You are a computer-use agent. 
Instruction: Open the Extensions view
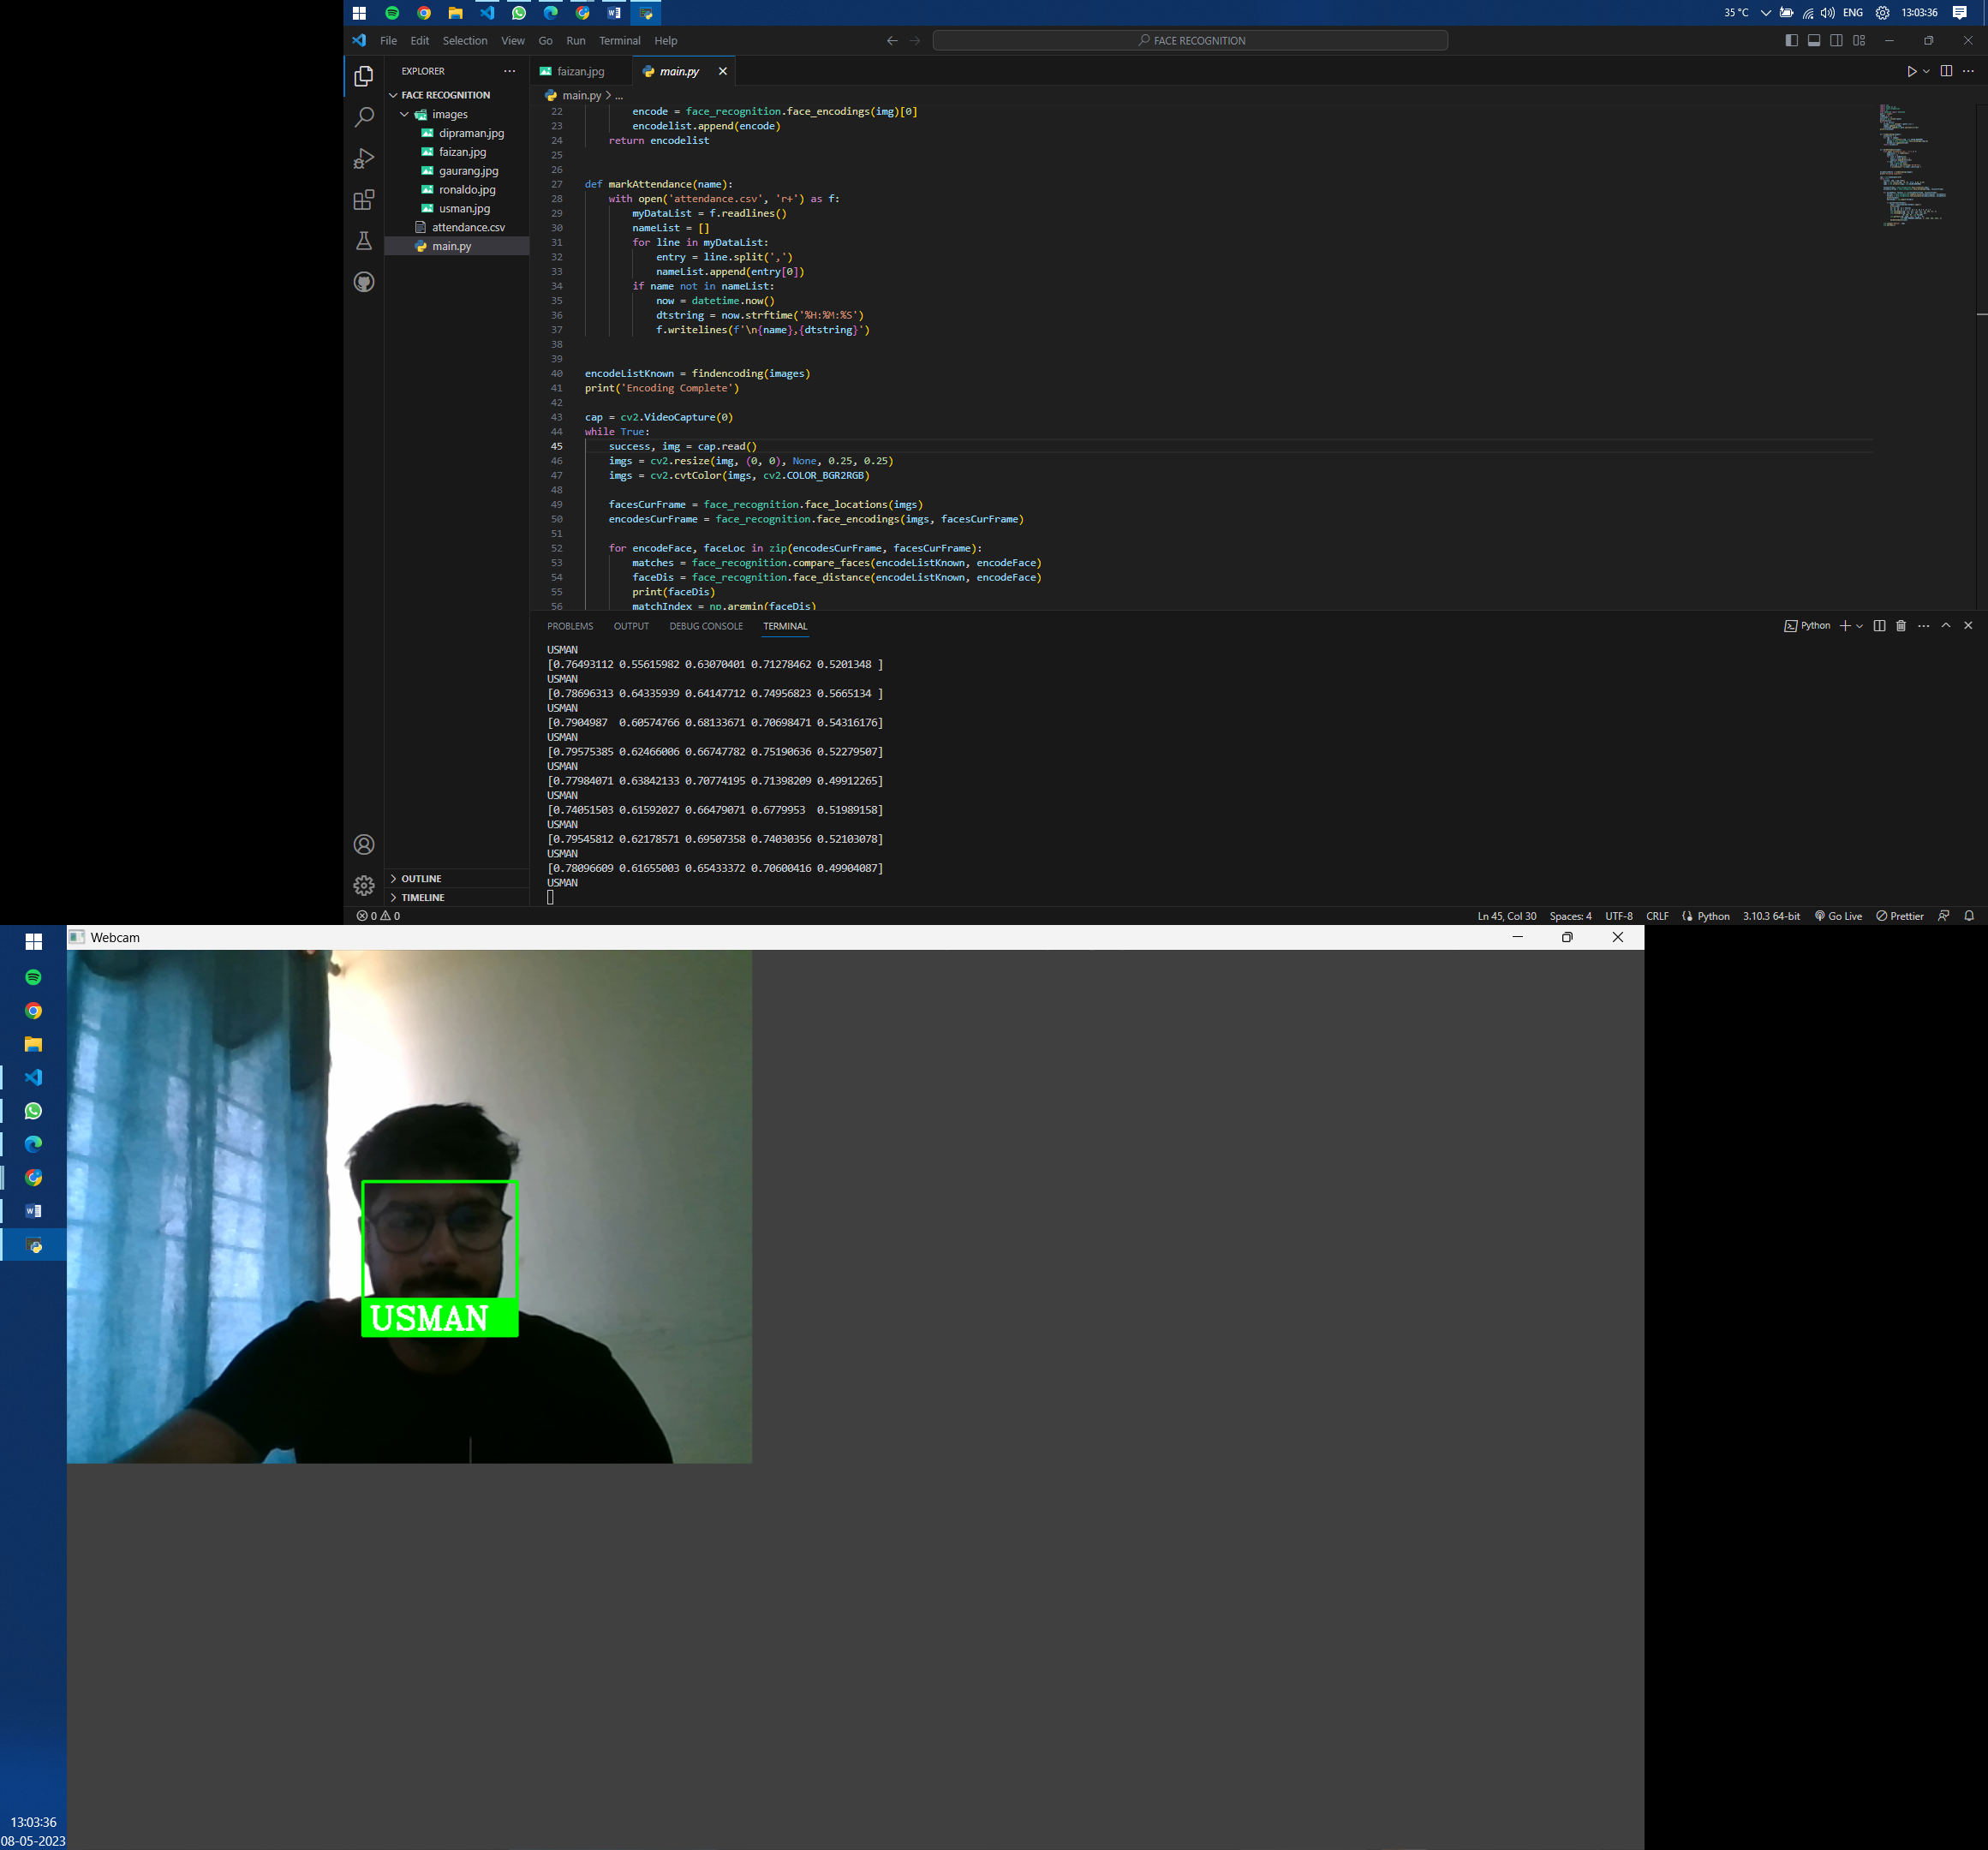point(364,200)
